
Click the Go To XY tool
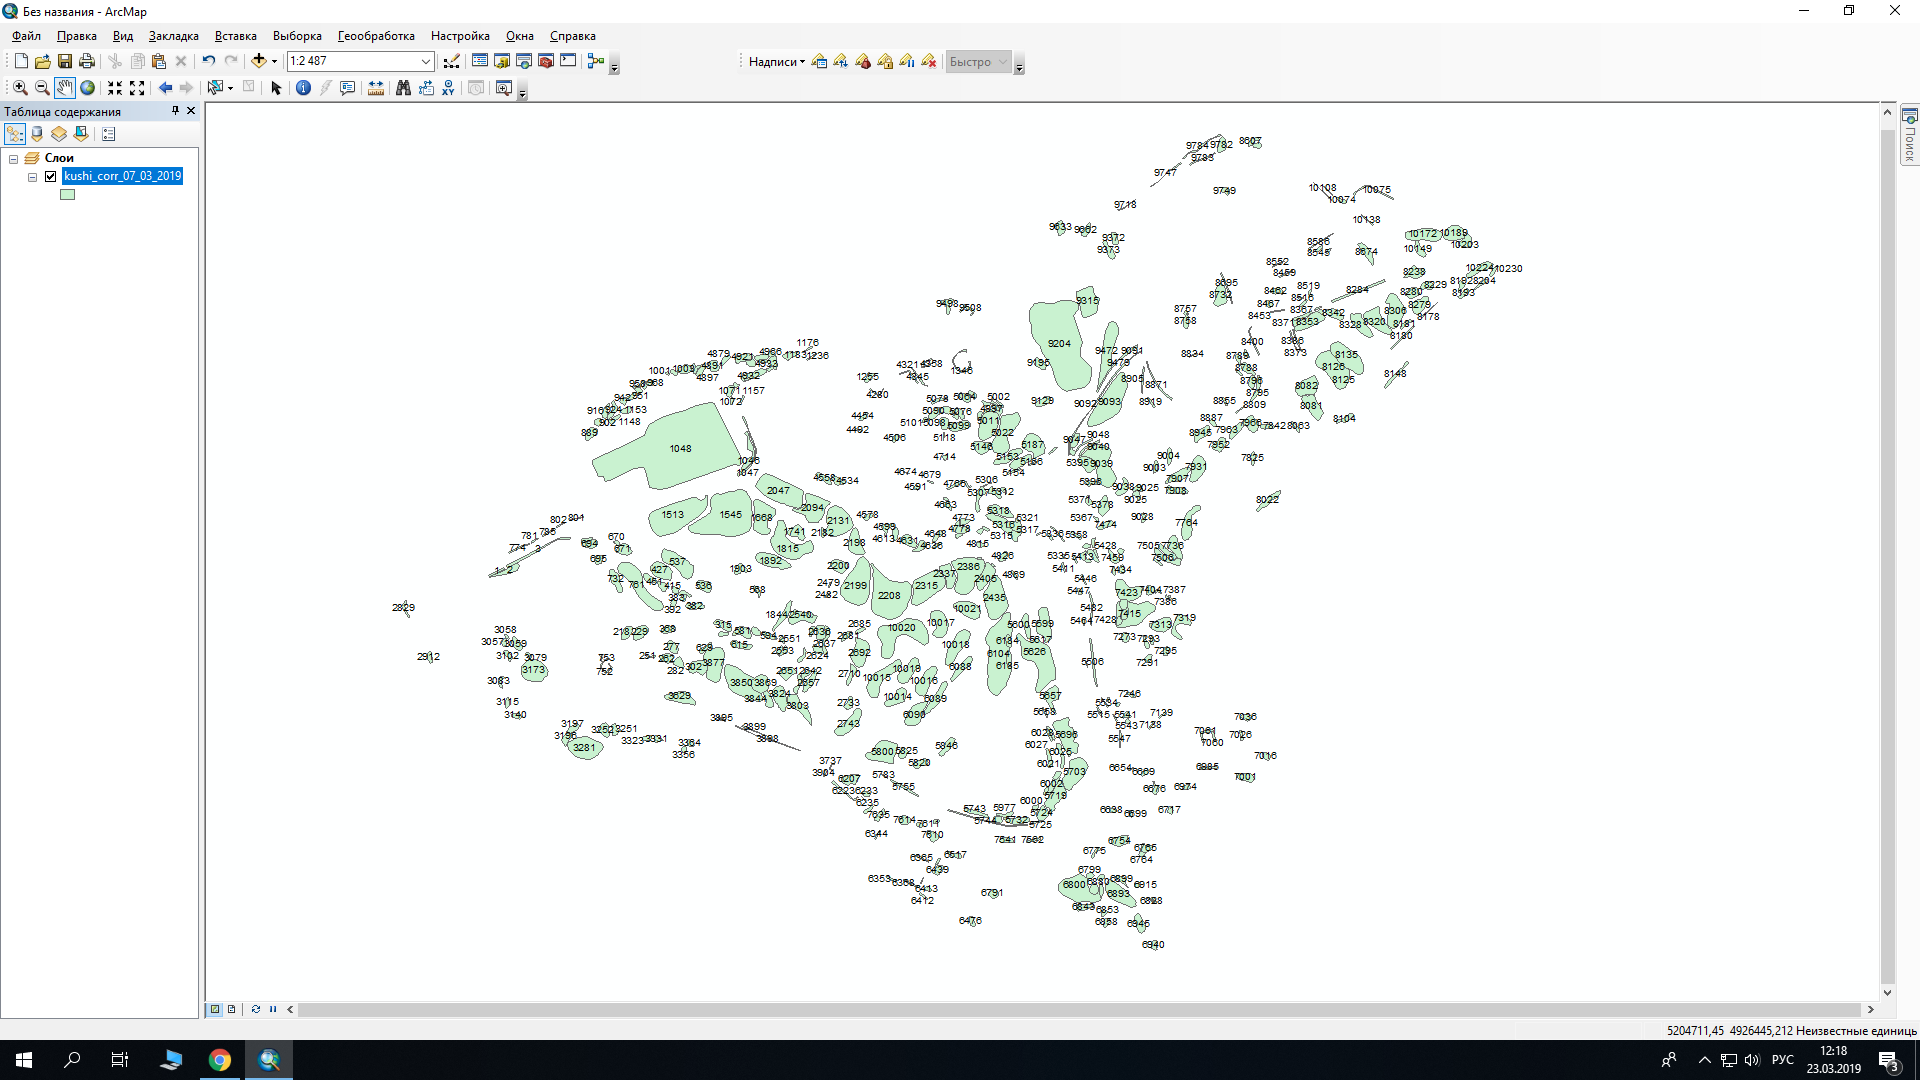tap(448, 88)
